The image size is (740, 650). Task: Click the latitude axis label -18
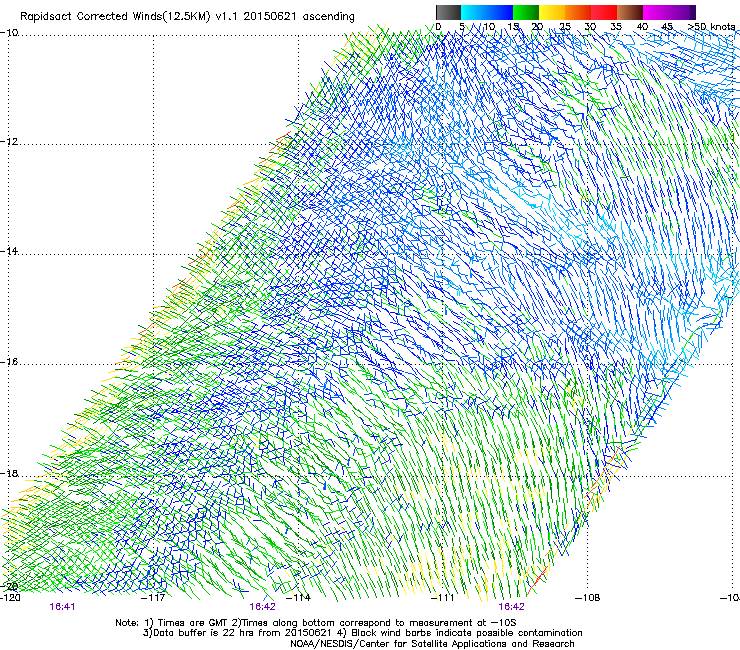[9, 473]
